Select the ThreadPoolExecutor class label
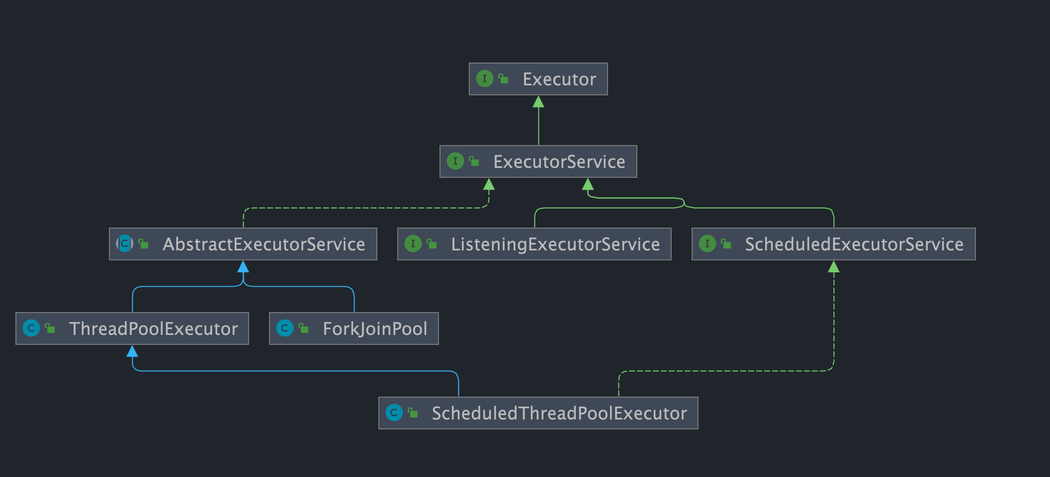Screen dimensions: 1050x477 click(x=153, y=328)
